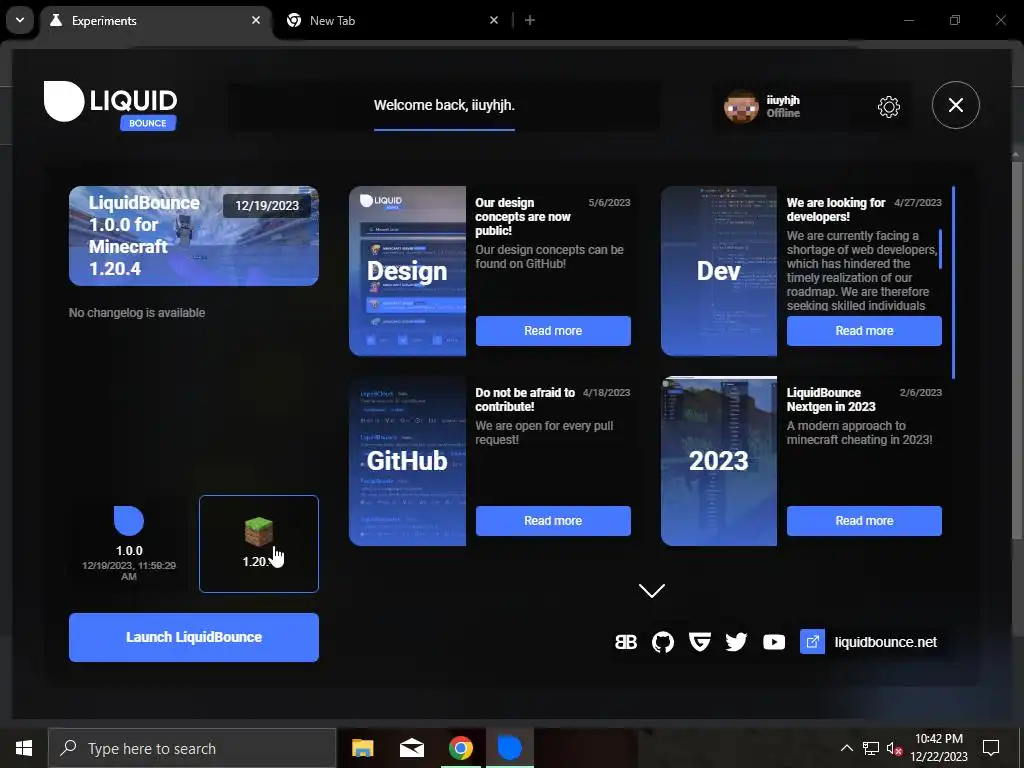Image resolution: width=1024 pixels, height=768 pixels.
Task: Read more about LiquidBounce Nextgen in 2023
Action: 864,520
